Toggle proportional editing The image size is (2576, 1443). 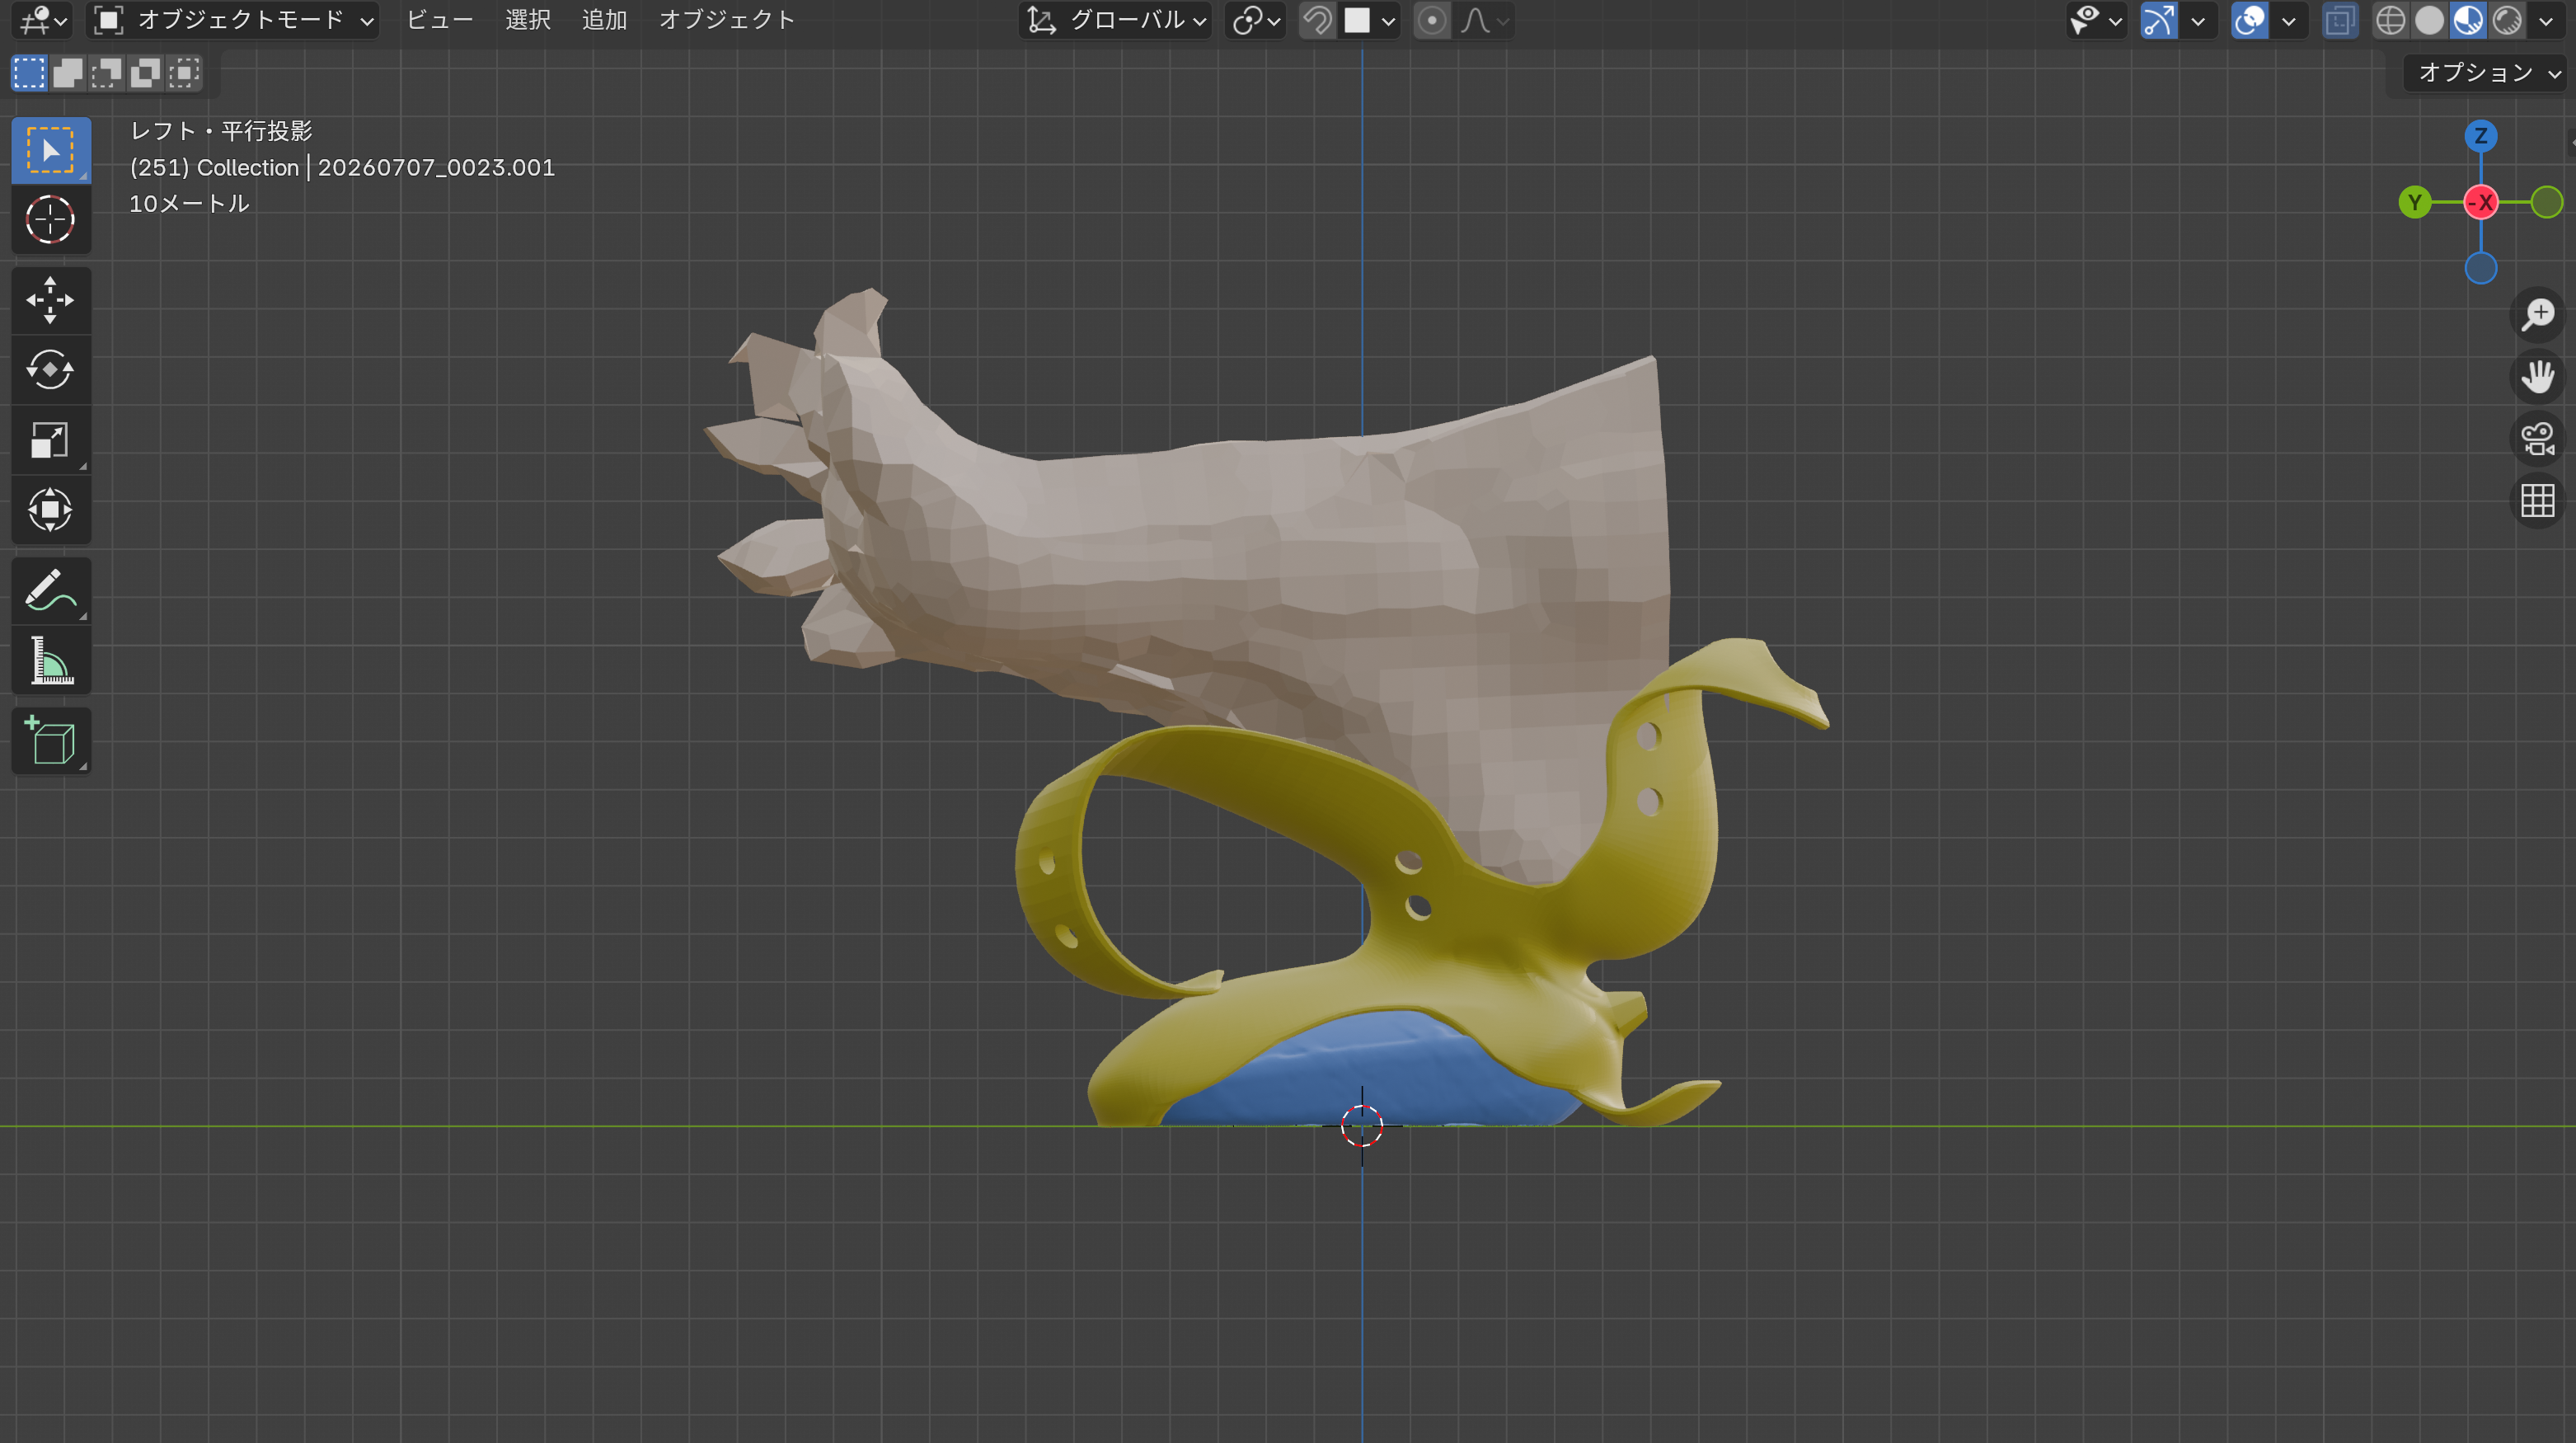[x=1432, y=20]
